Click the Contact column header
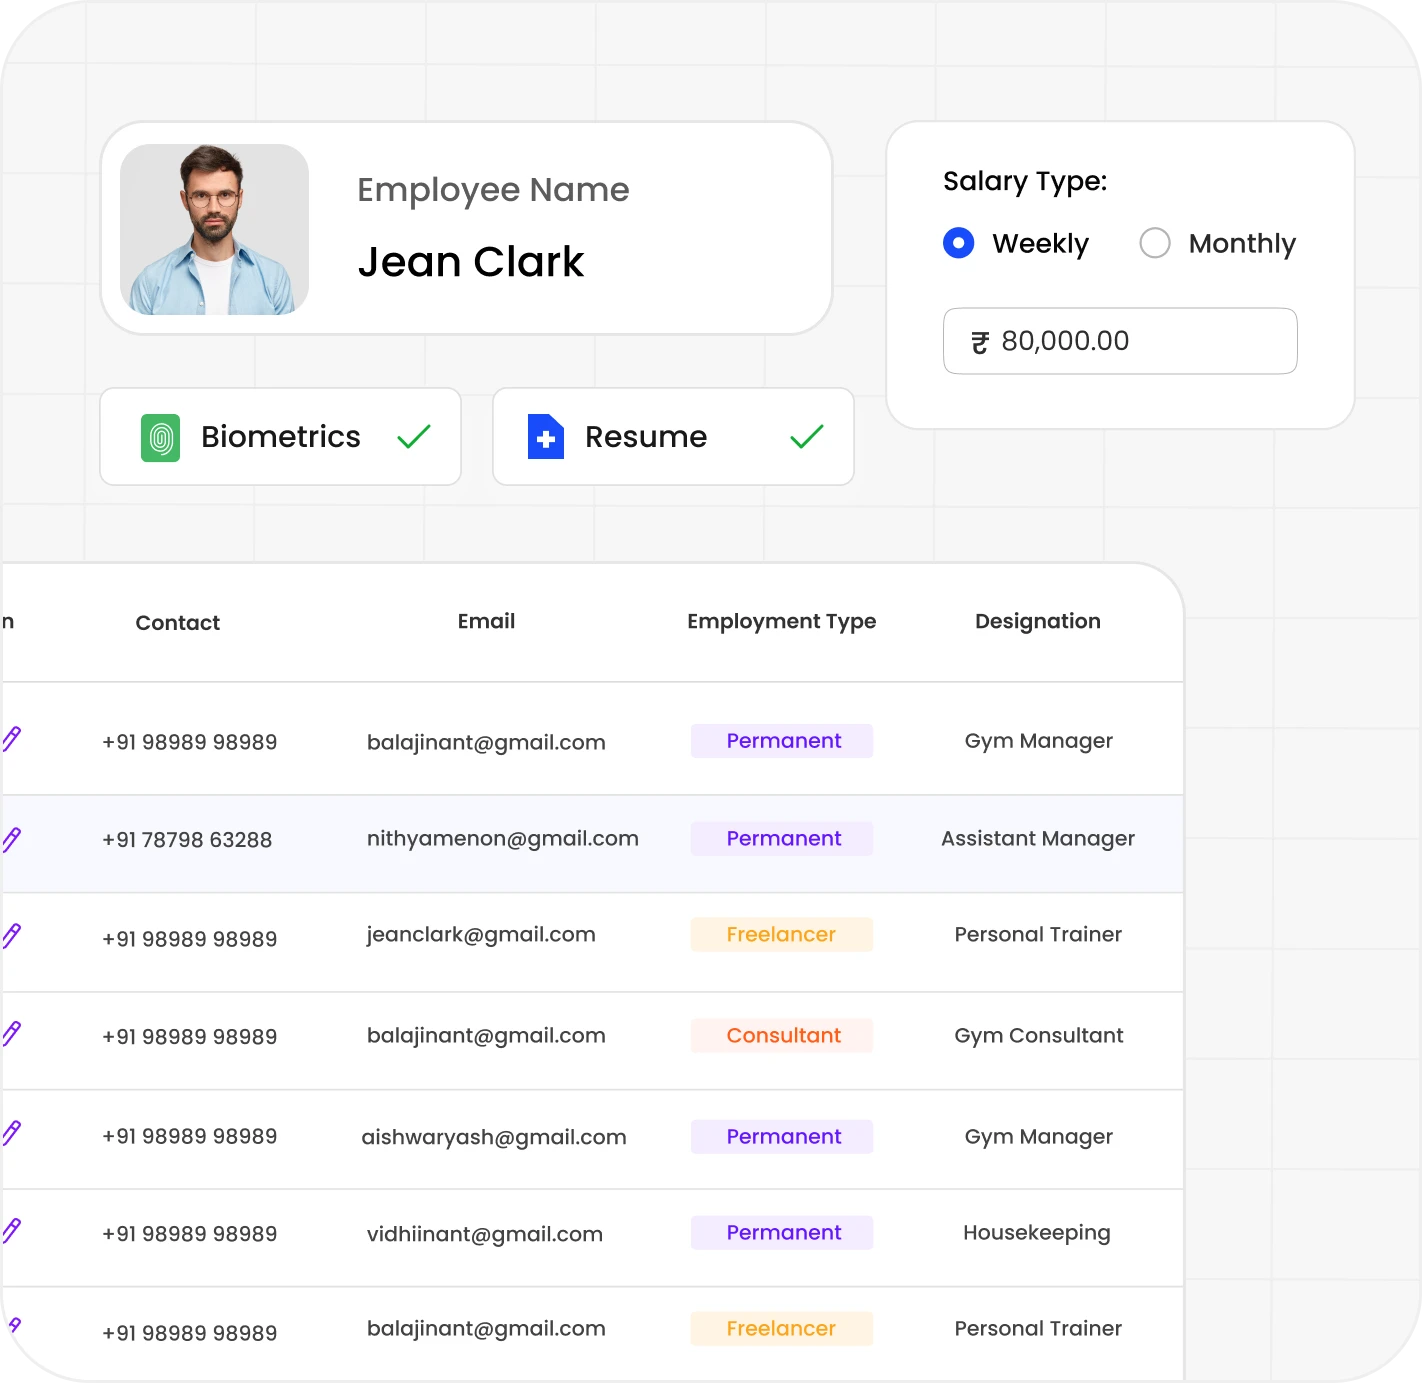 pyautogui.click(x=178, y=623)
